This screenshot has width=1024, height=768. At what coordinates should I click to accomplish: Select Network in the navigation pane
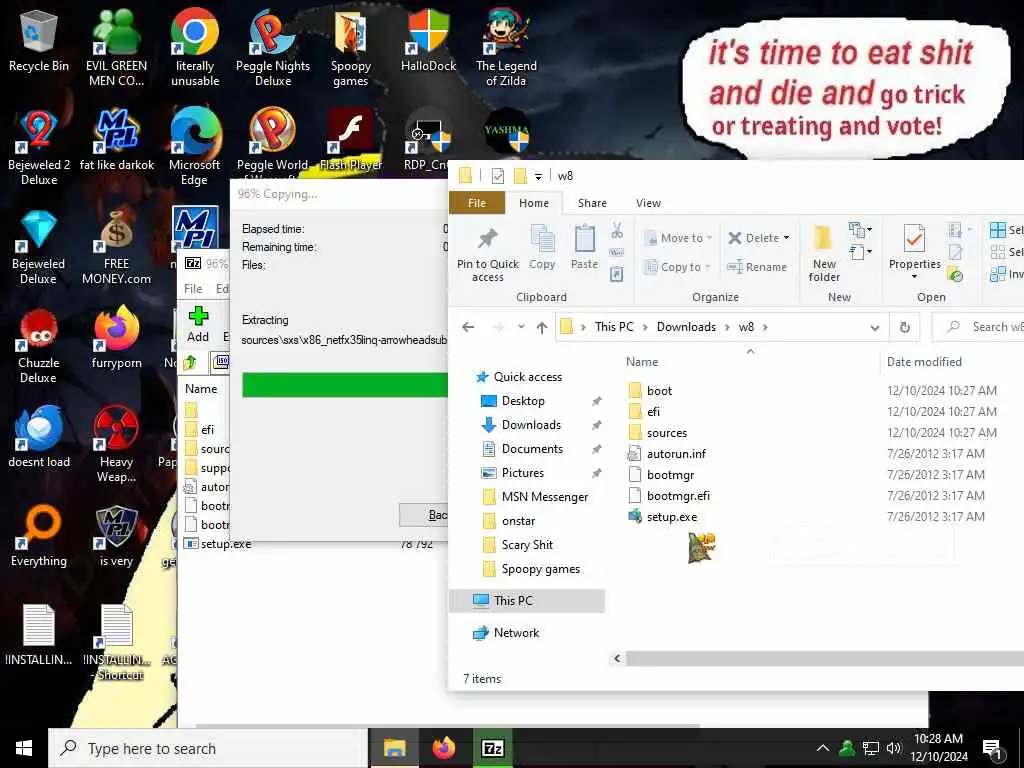[516, 632]
